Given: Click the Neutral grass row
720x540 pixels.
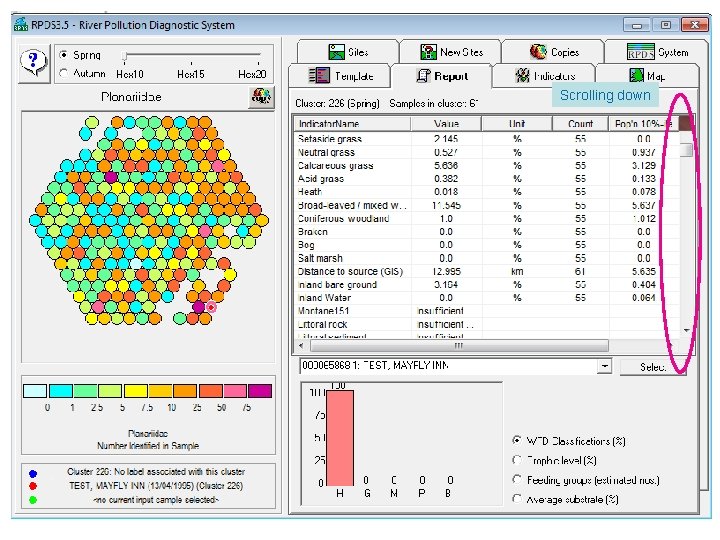Looking at the screenshot, I should tap(487, 152).
